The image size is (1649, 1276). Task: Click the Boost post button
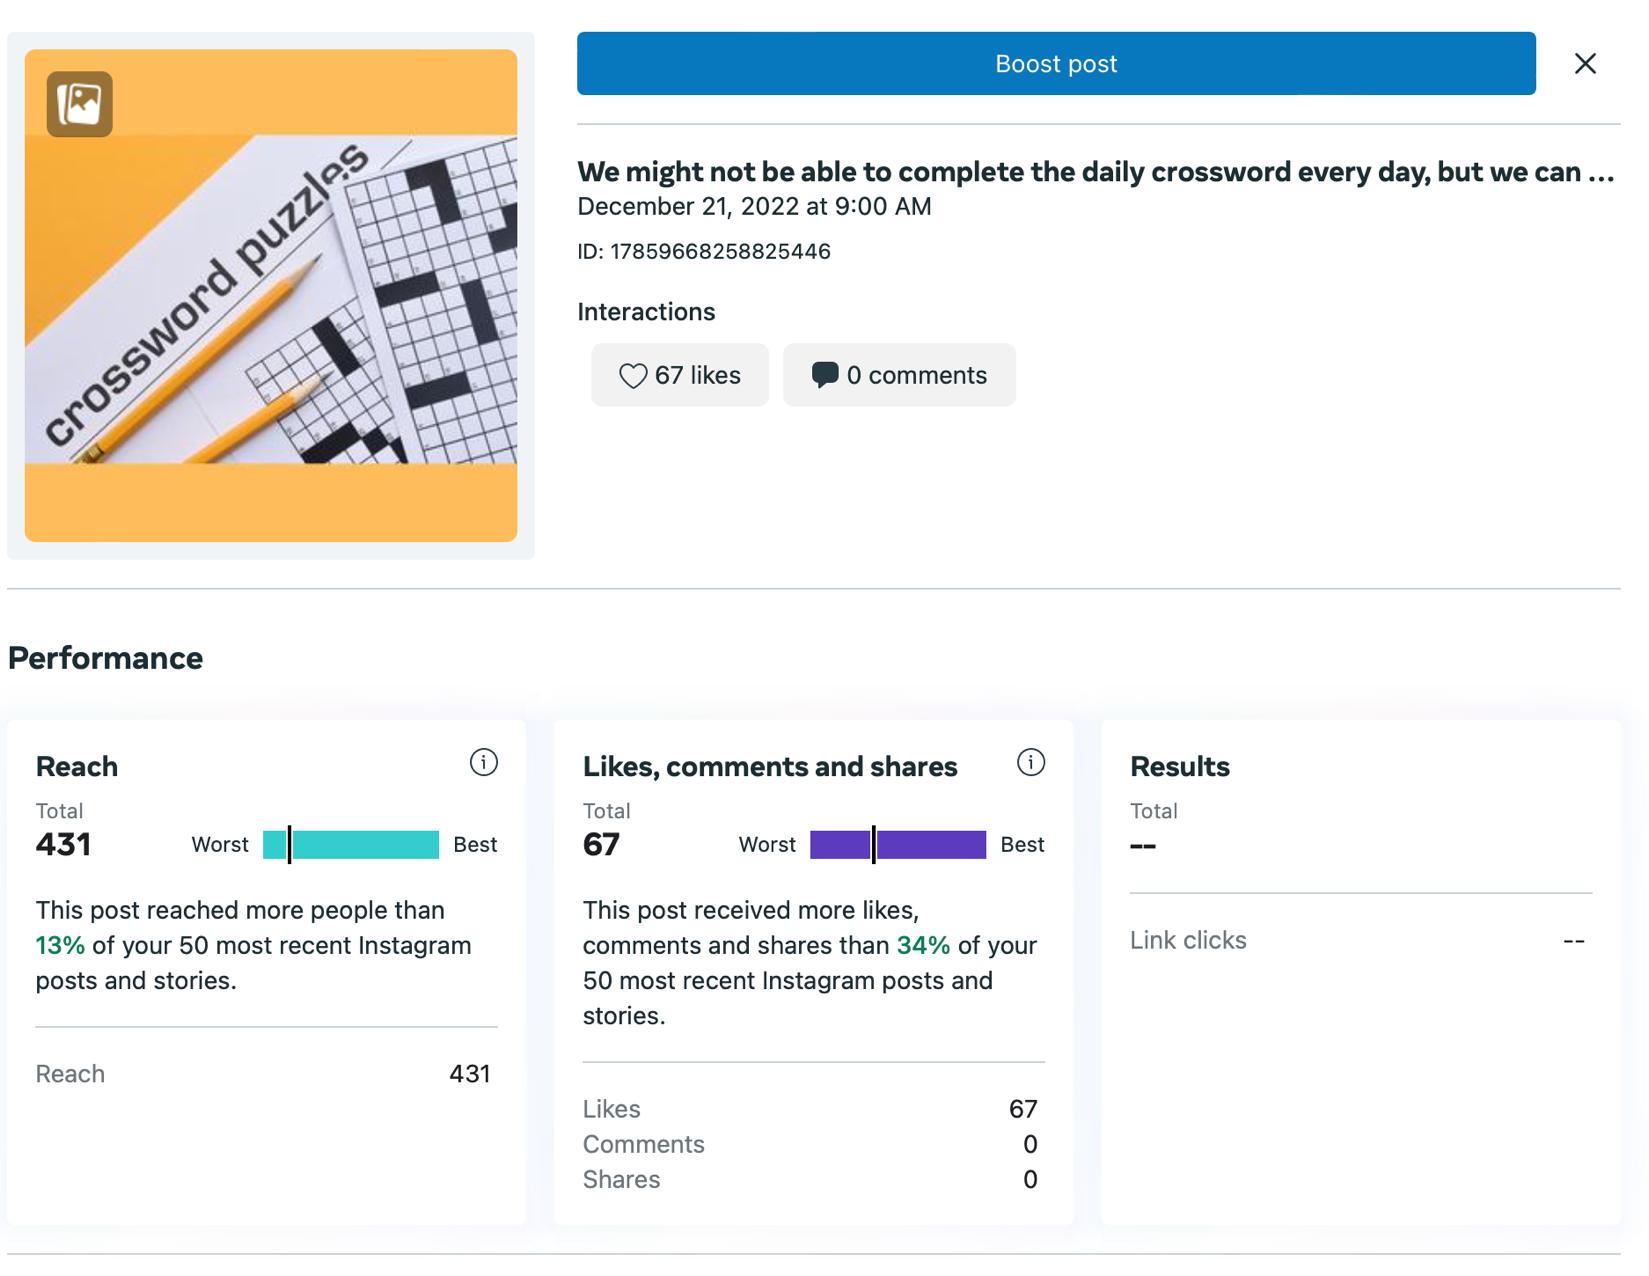[x=1055, y=64]
